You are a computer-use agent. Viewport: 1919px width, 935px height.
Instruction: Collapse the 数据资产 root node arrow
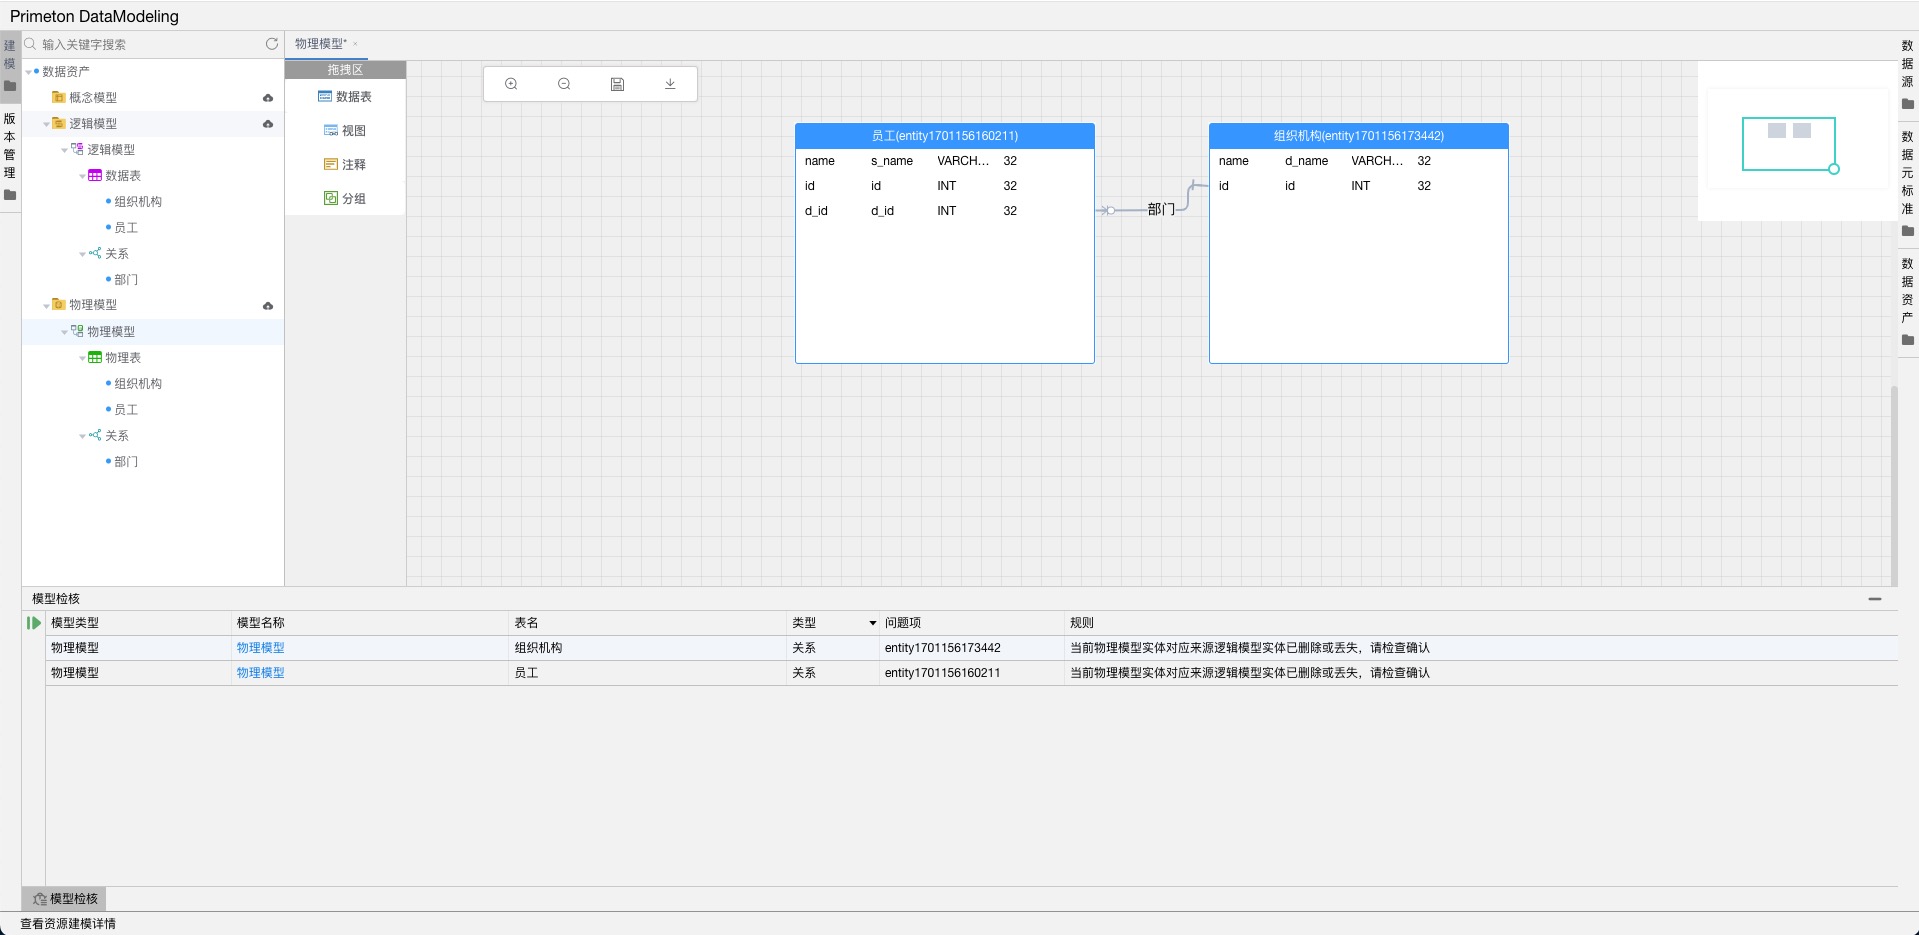coord(28,72)
